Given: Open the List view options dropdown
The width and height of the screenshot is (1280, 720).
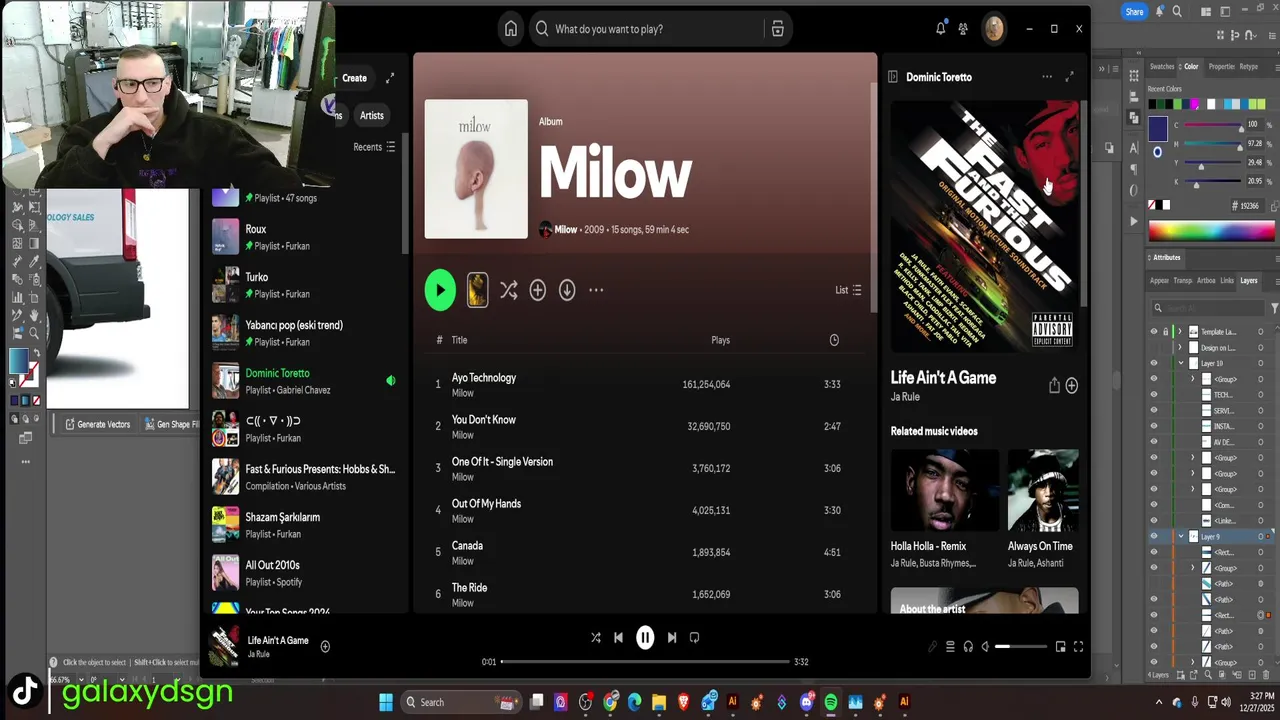Looking at the screenshot, I should [x=848, y=290].
